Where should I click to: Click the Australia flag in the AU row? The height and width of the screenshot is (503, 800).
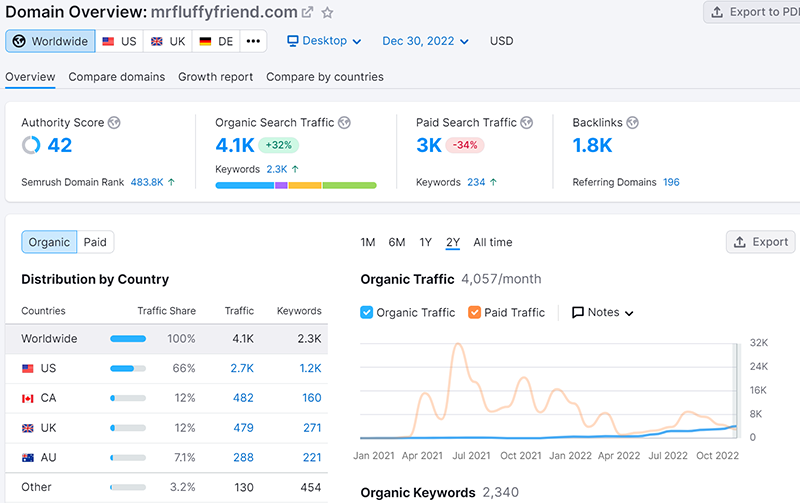(28, 458)
